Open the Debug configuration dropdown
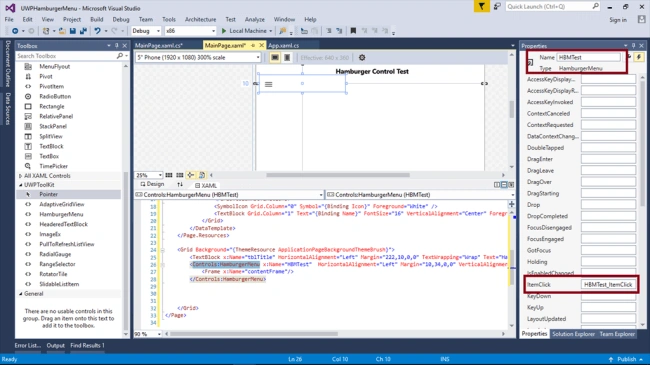Image resolution: width=650 pixels, height=365 pixels. click(146, 31)
